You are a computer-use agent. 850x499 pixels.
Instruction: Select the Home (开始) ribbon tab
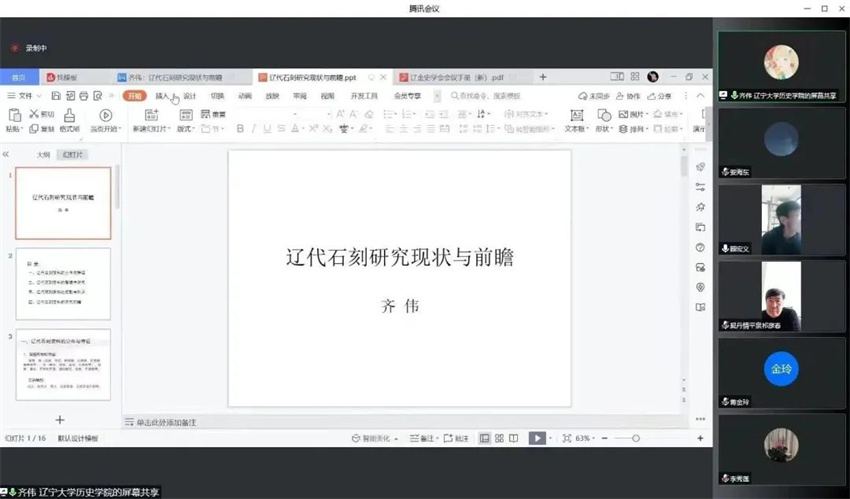(134, 96)
